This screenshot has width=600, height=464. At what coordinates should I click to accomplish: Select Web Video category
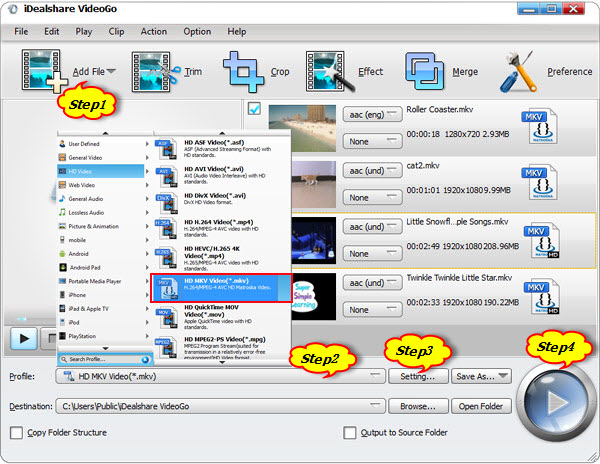(103, 185)
